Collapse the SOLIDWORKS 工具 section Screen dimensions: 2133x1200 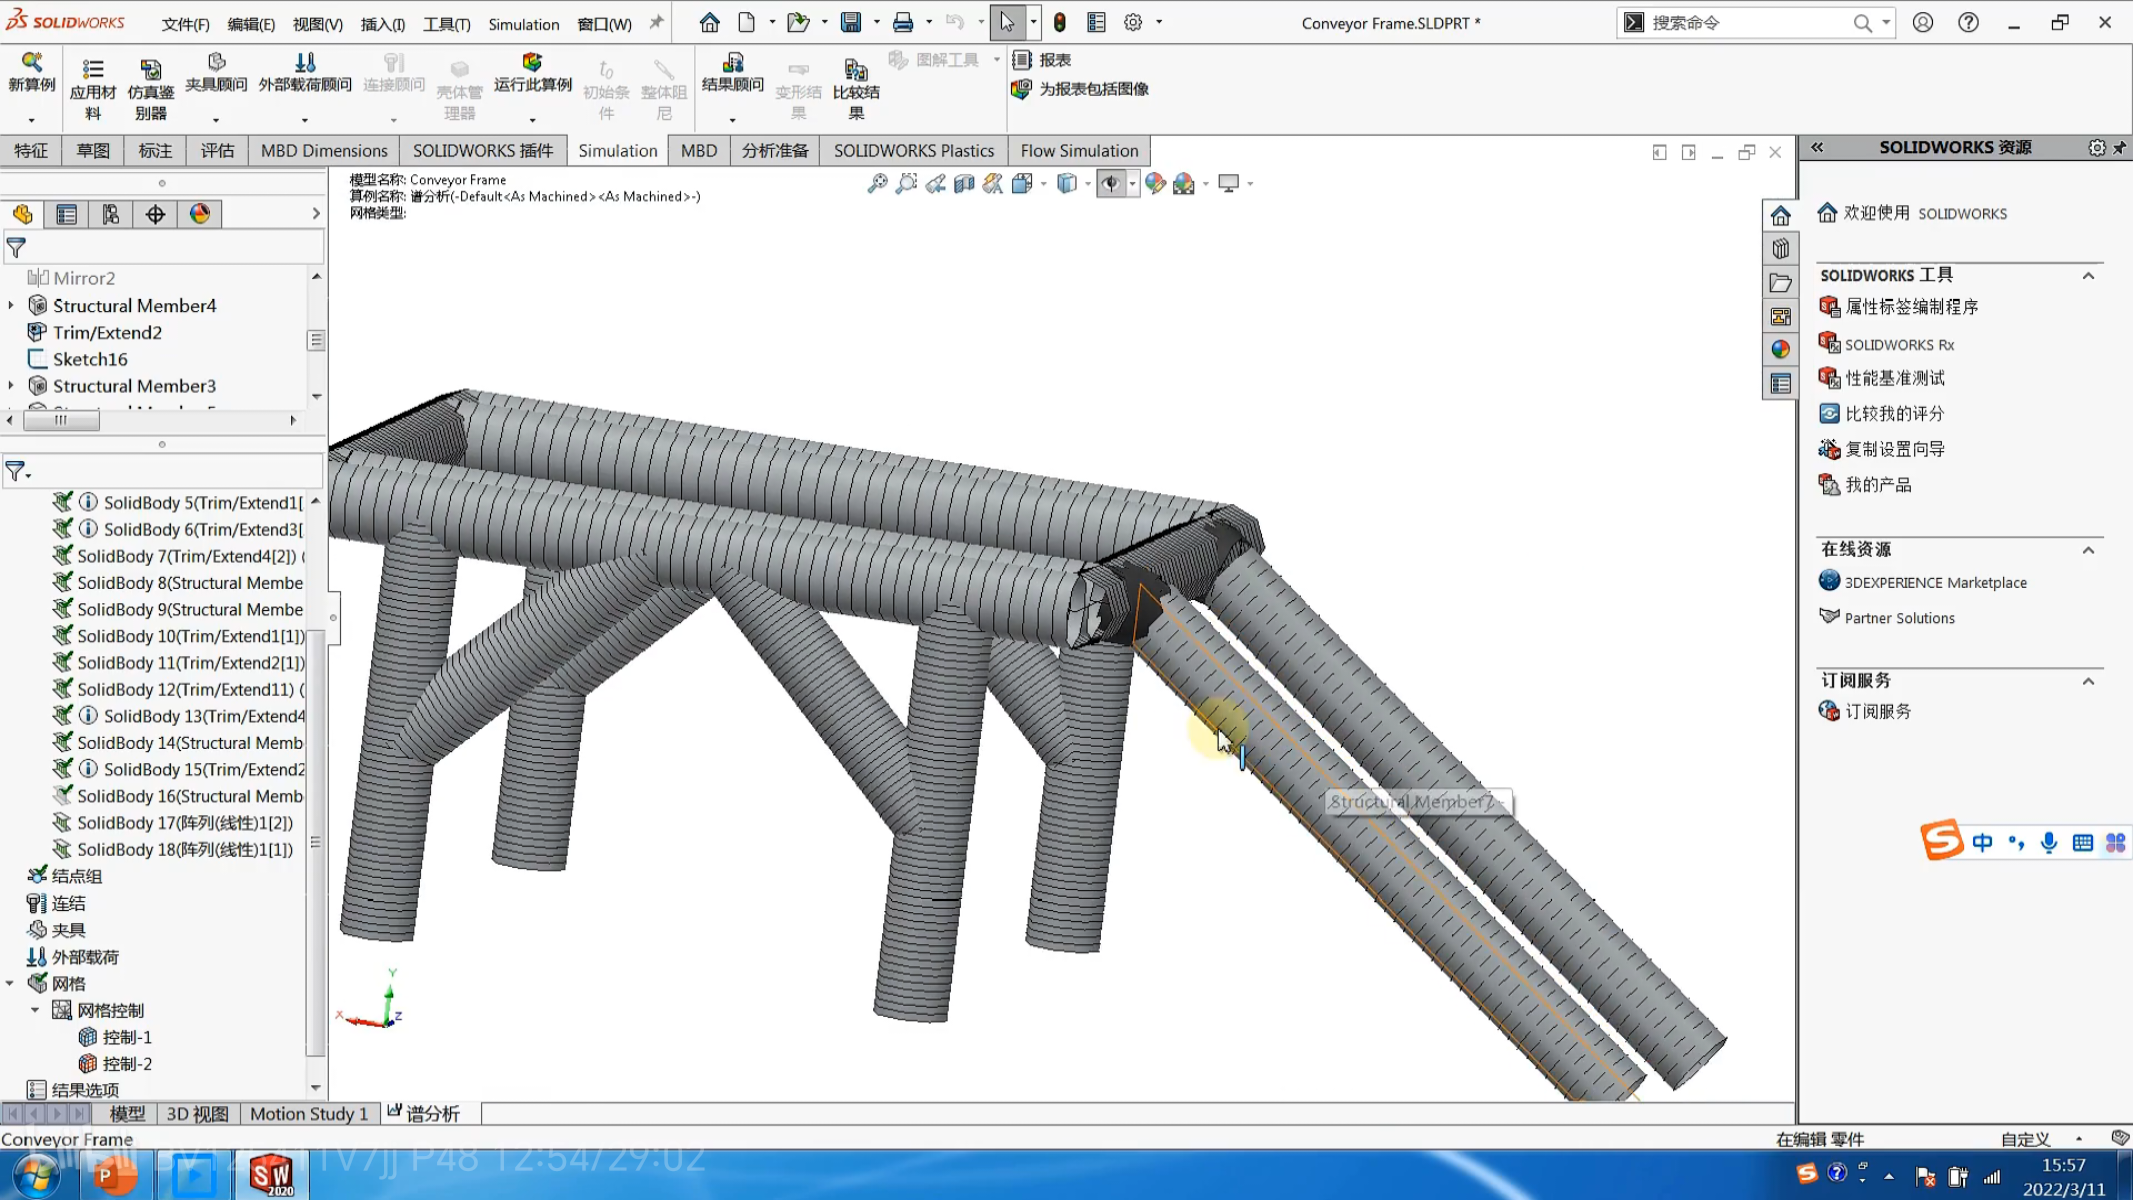click(2089, 276)
